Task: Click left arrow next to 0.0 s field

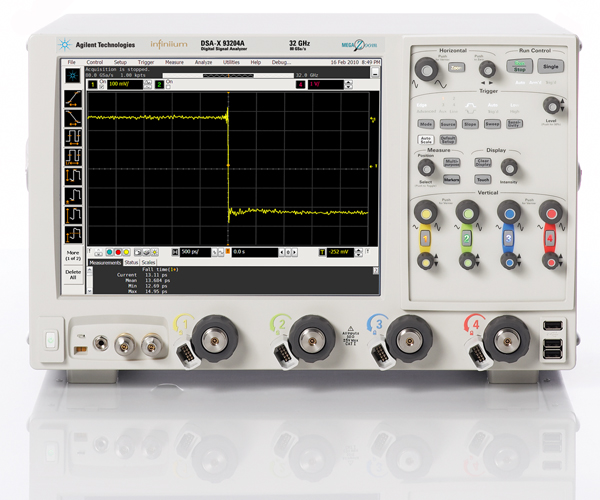Action: pyautogui.click(x=282, y=252)
